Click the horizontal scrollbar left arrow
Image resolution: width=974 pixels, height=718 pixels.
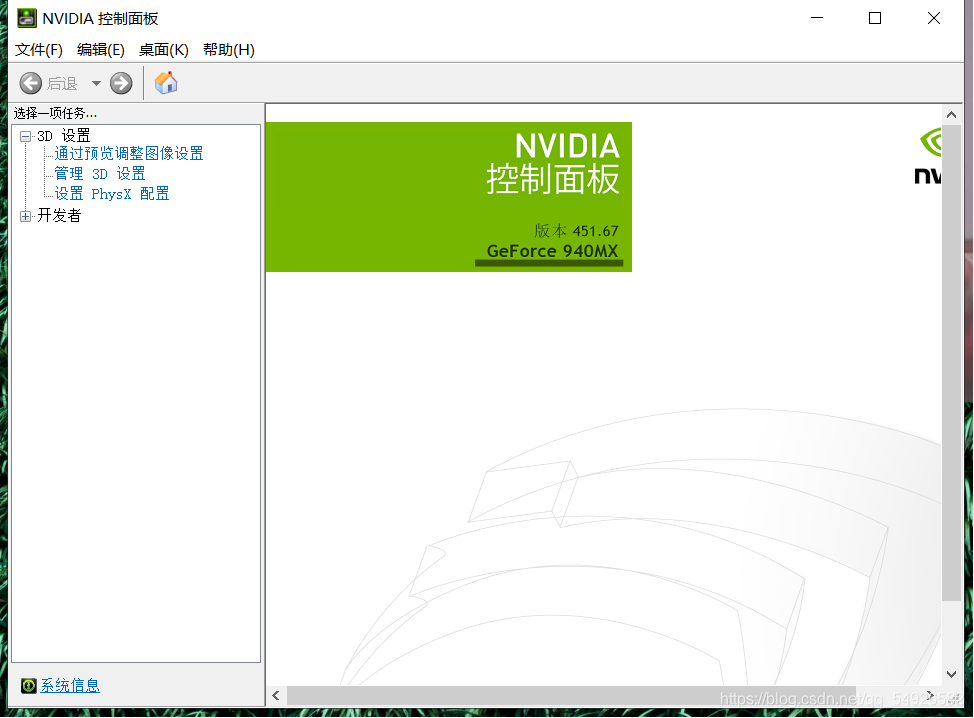[276, 696]
